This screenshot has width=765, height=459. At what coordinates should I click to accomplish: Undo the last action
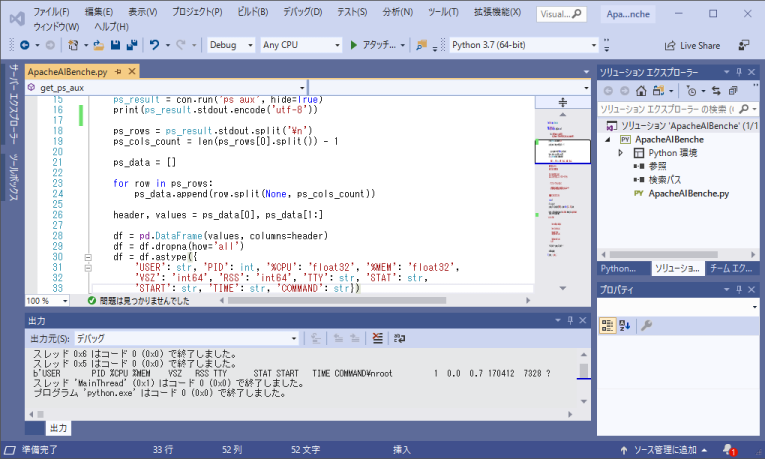point(154,45)
